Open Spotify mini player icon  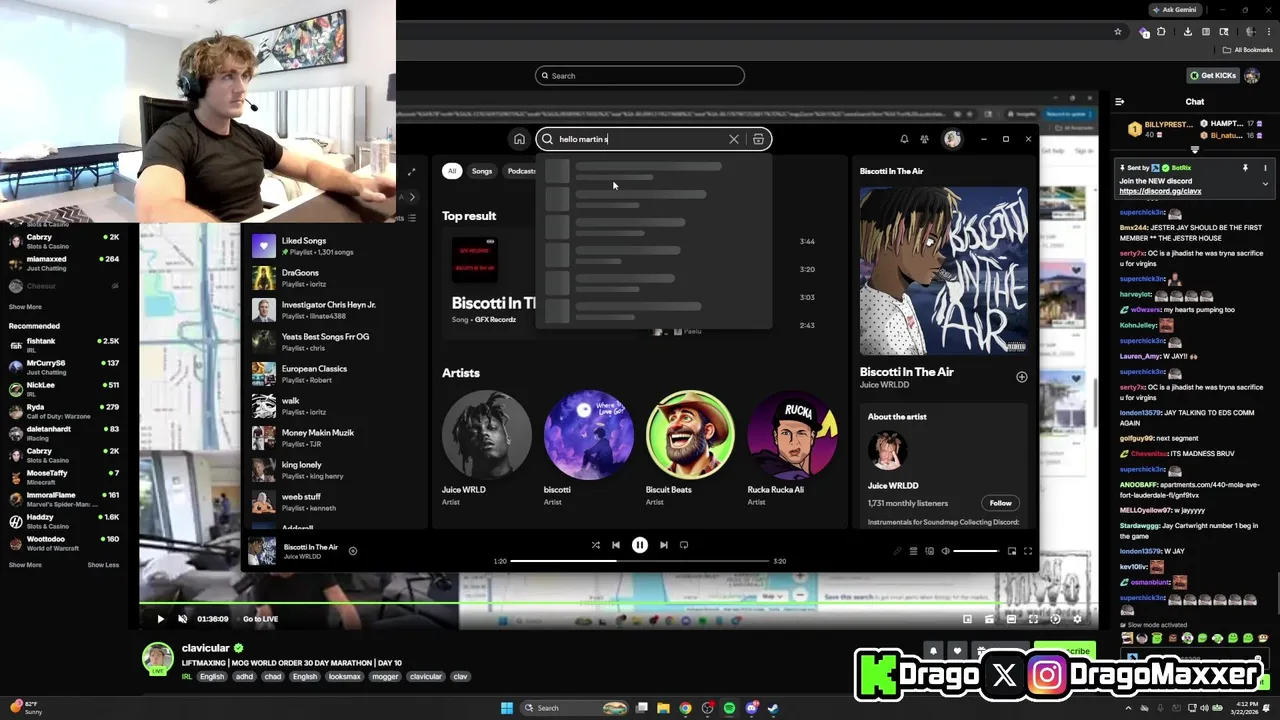click(x=1012, y=551)
